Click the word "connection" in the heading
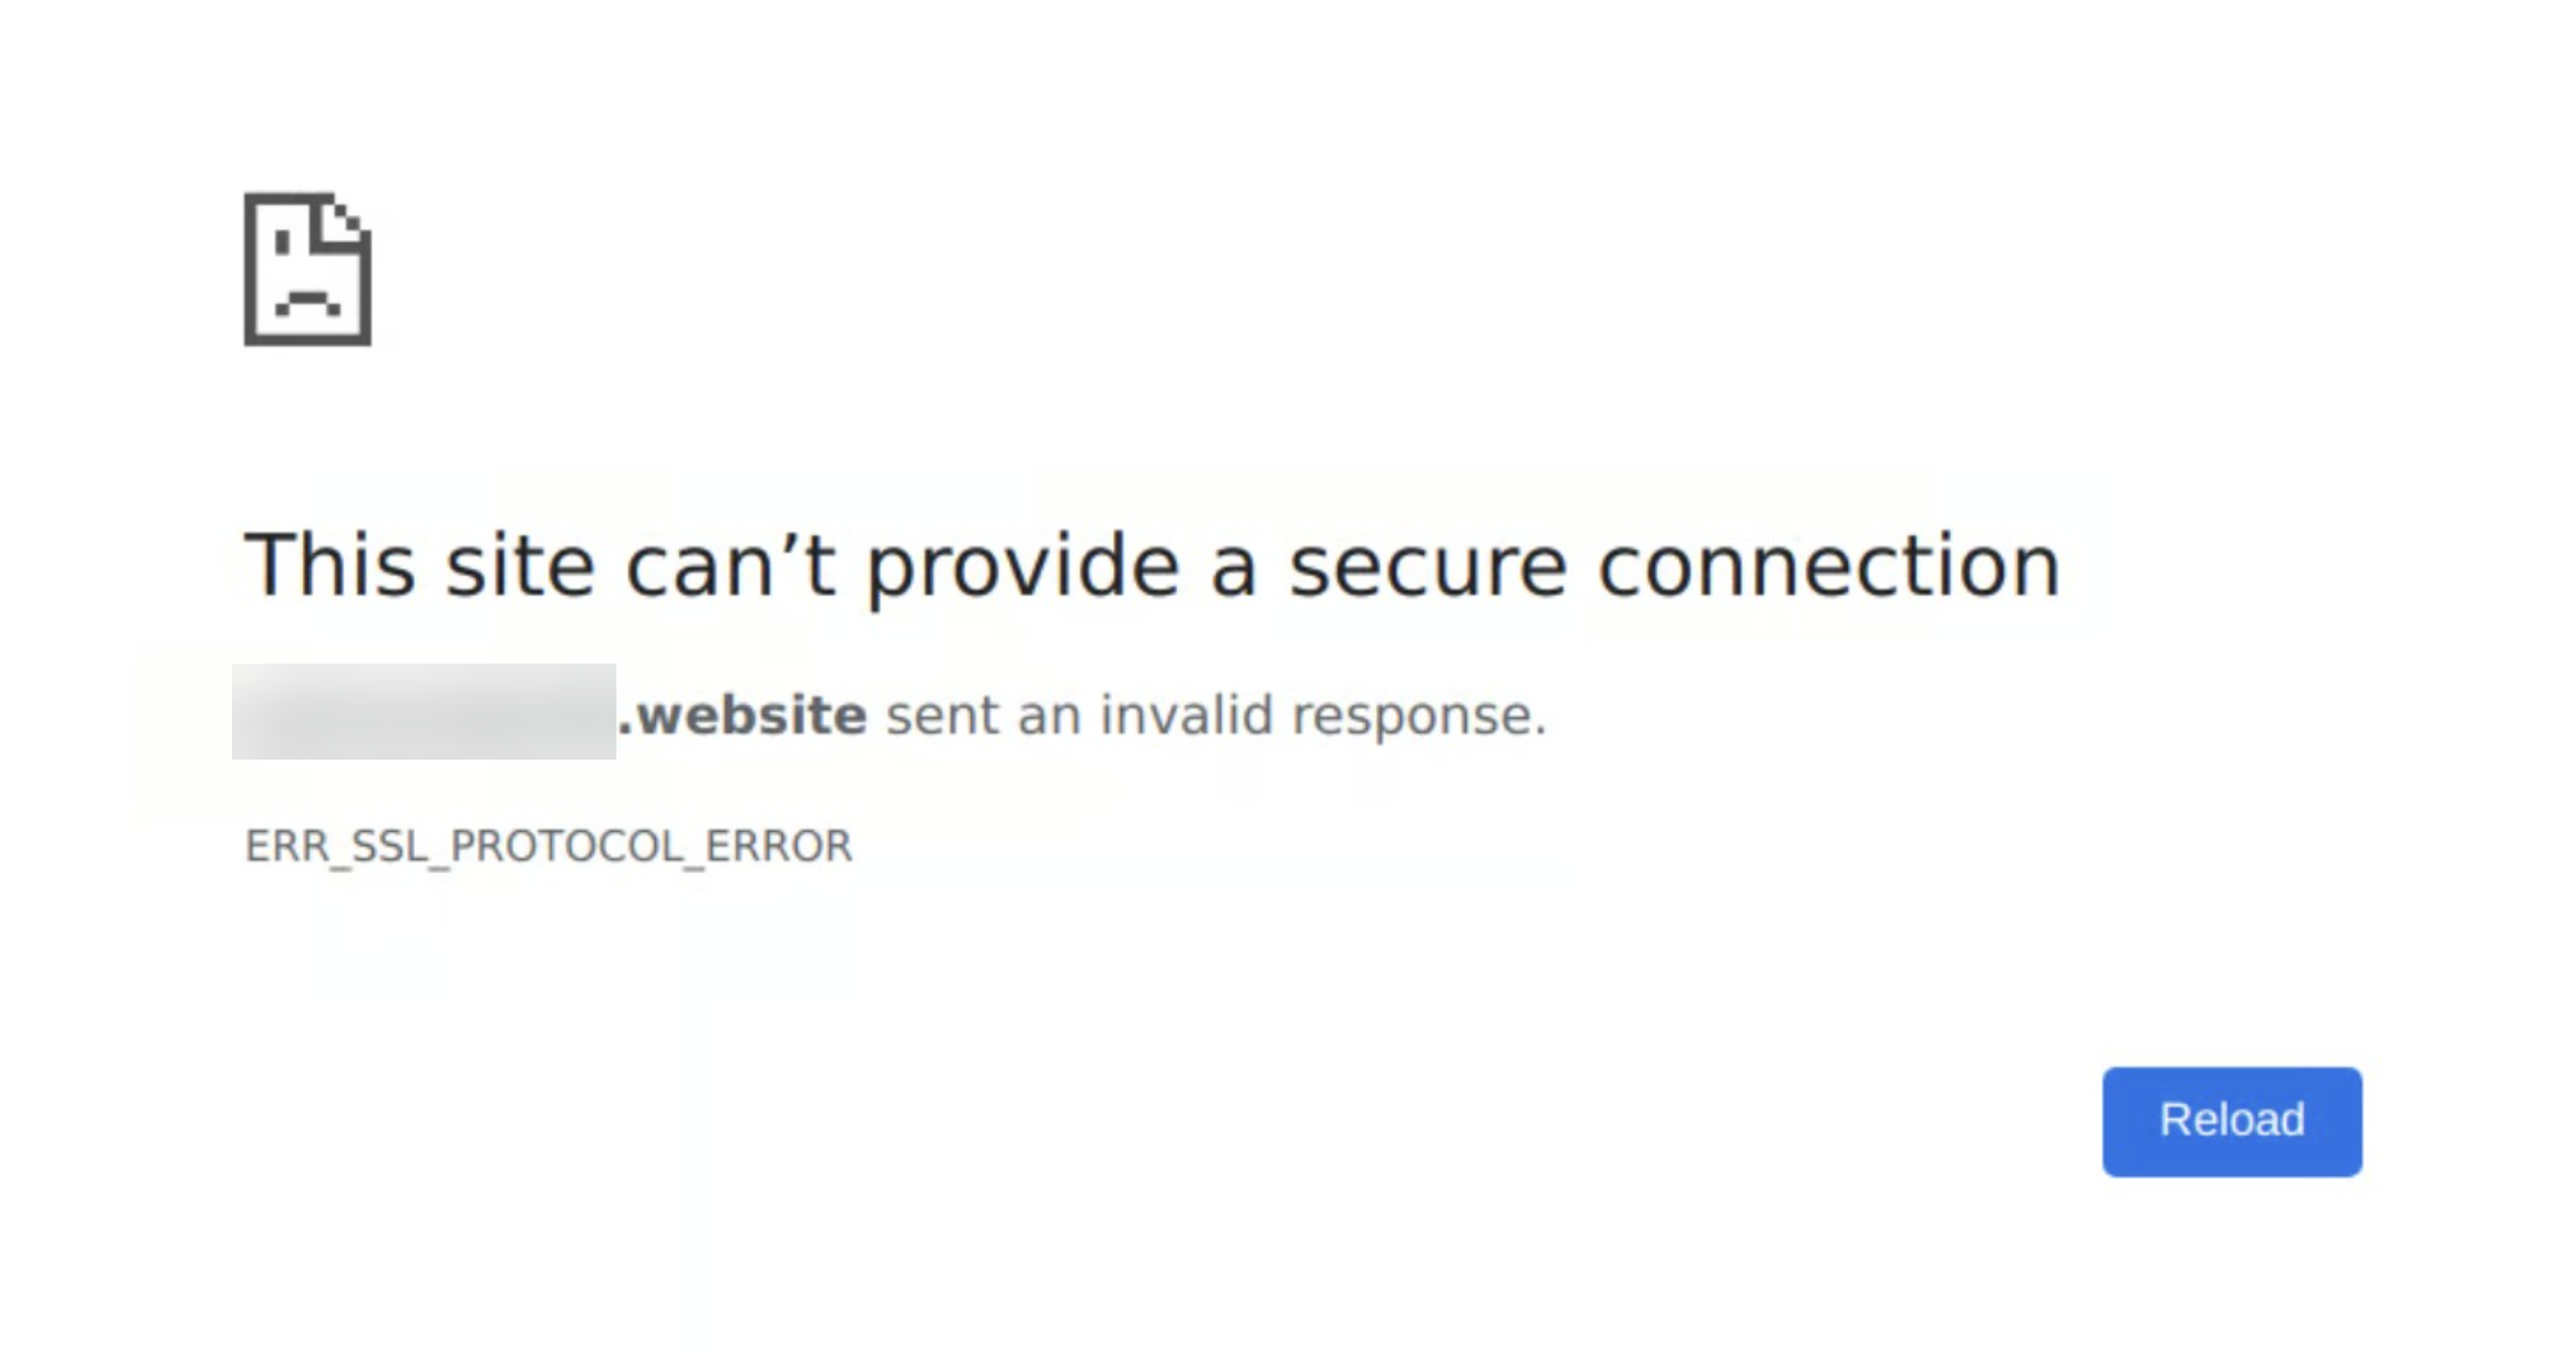Viewport: 2576px width, 1356px height. tap(1829, 566)
